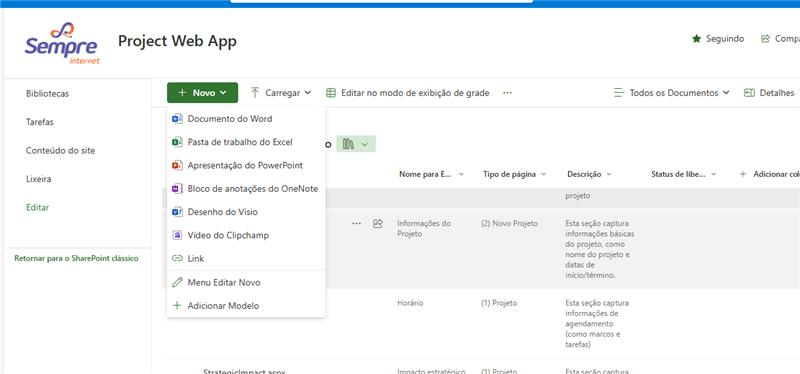Select Desenho do Visio menu item
The image size is (800, 374).
(x=246, y=212)
